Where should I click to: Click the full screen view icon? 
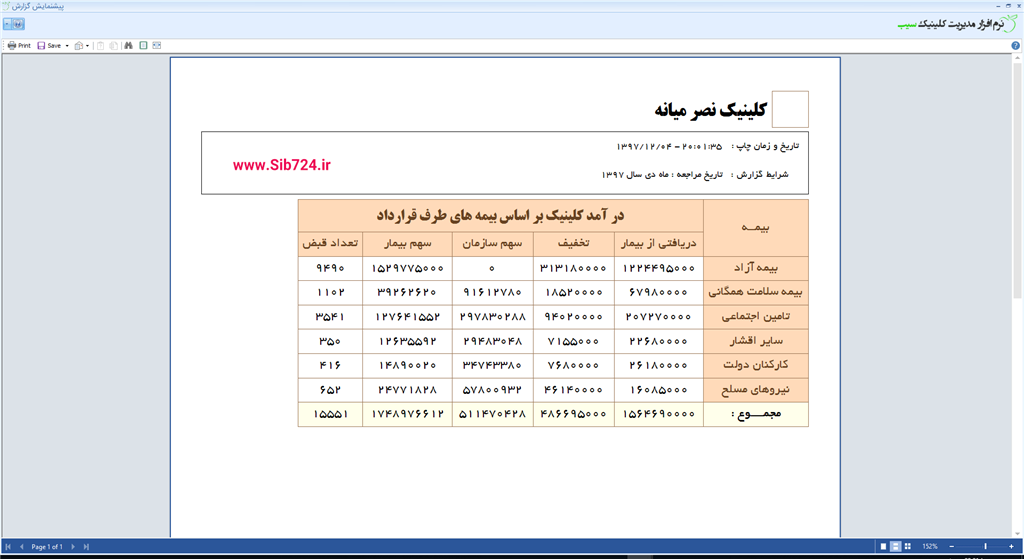[157, 45]
